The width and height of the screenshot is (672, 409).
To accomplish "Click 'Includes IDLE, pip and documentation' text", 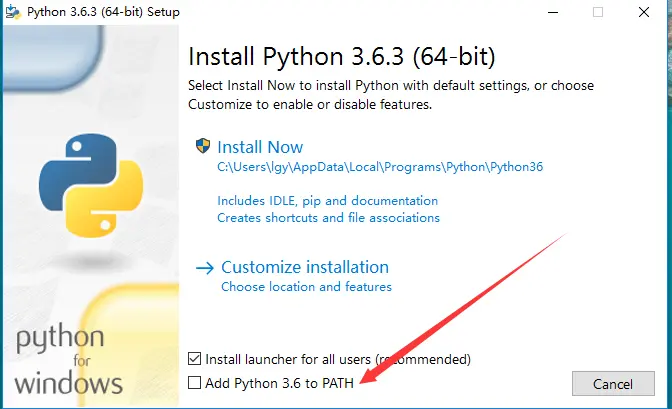I will [x=327, y=201].
